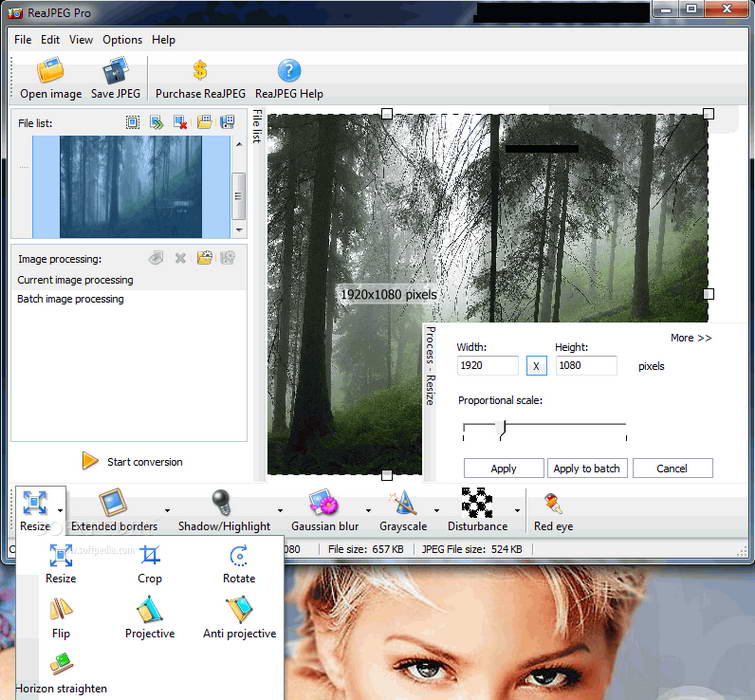Choose Projective in the popup menu
This screenshot has height=700, width=755.
tap(150, 618)
